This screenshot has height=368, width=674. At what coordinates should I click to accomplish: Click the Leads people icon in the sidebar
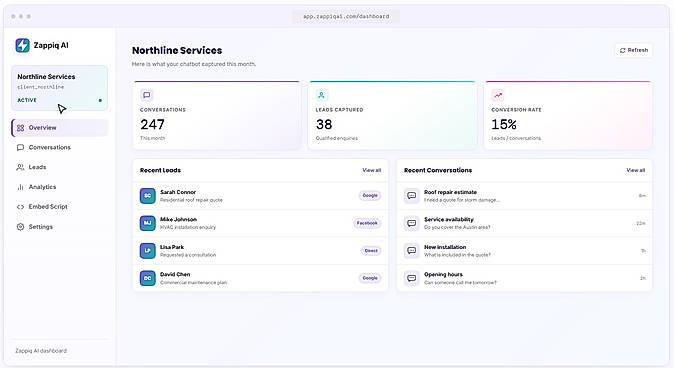[20, 167]
